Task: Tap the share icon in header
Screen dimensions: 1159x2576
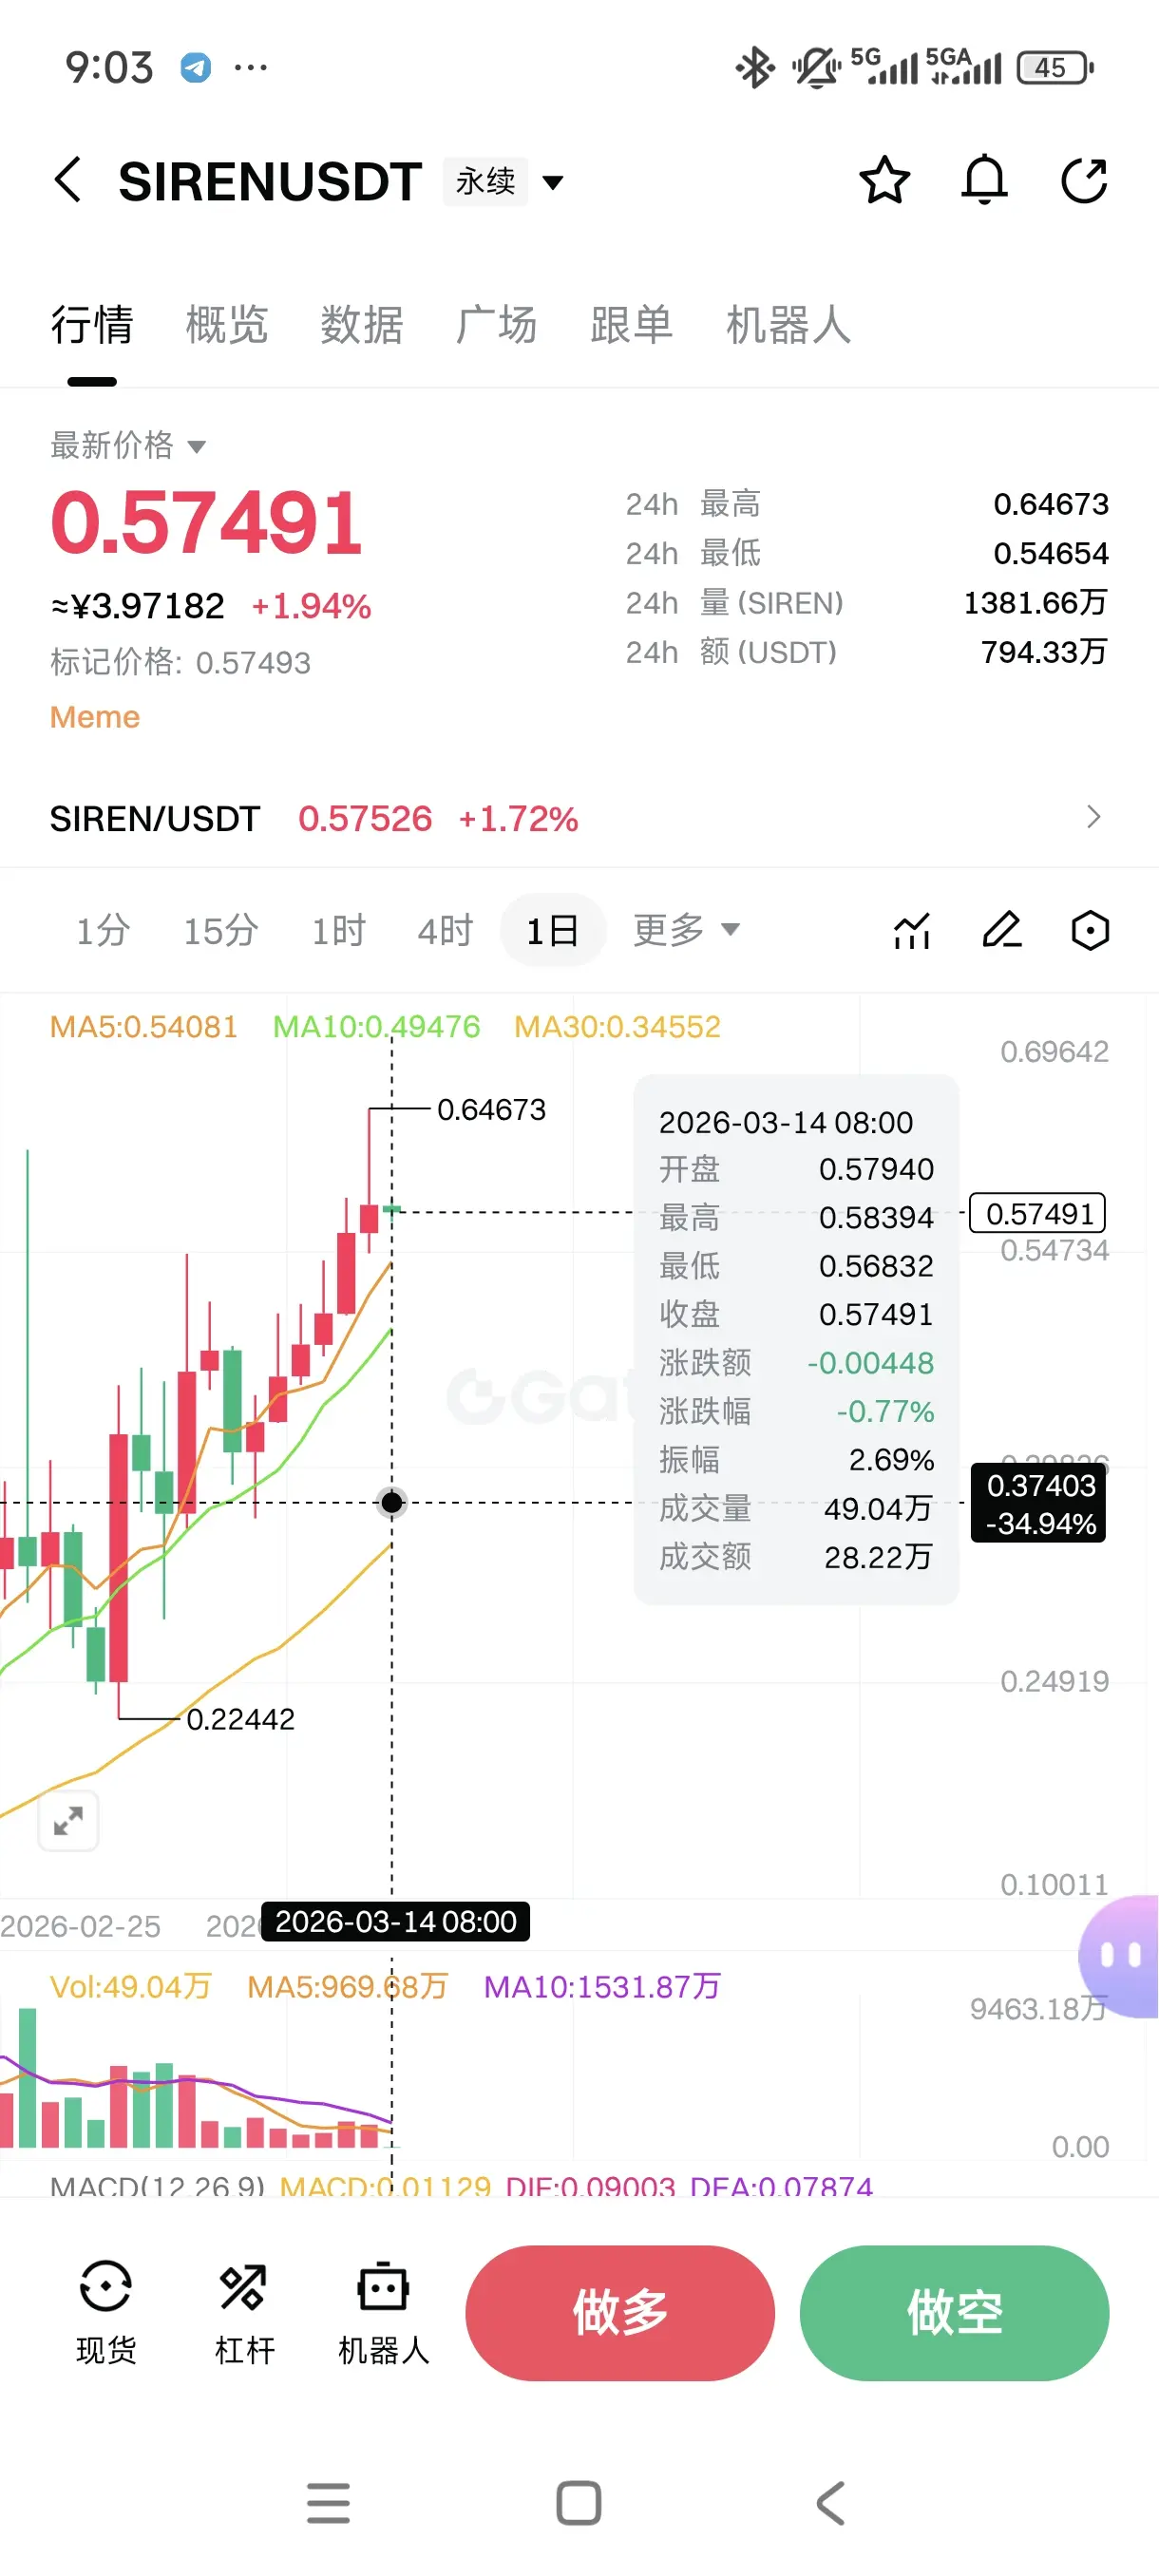Action: point(1084,181)
